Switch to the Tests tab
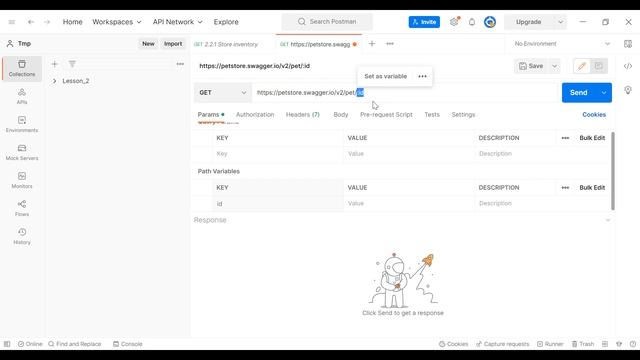Viewport: 640px width, 360px height. pos(432,115)
